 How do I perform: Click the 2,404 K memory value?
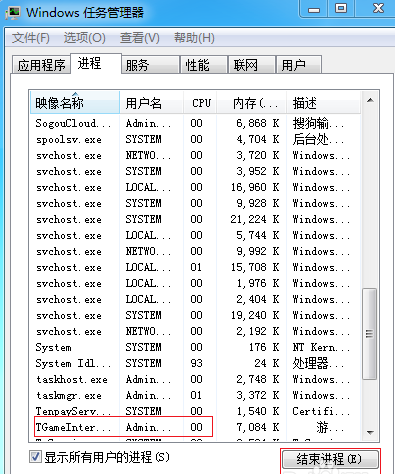(258, 299)
